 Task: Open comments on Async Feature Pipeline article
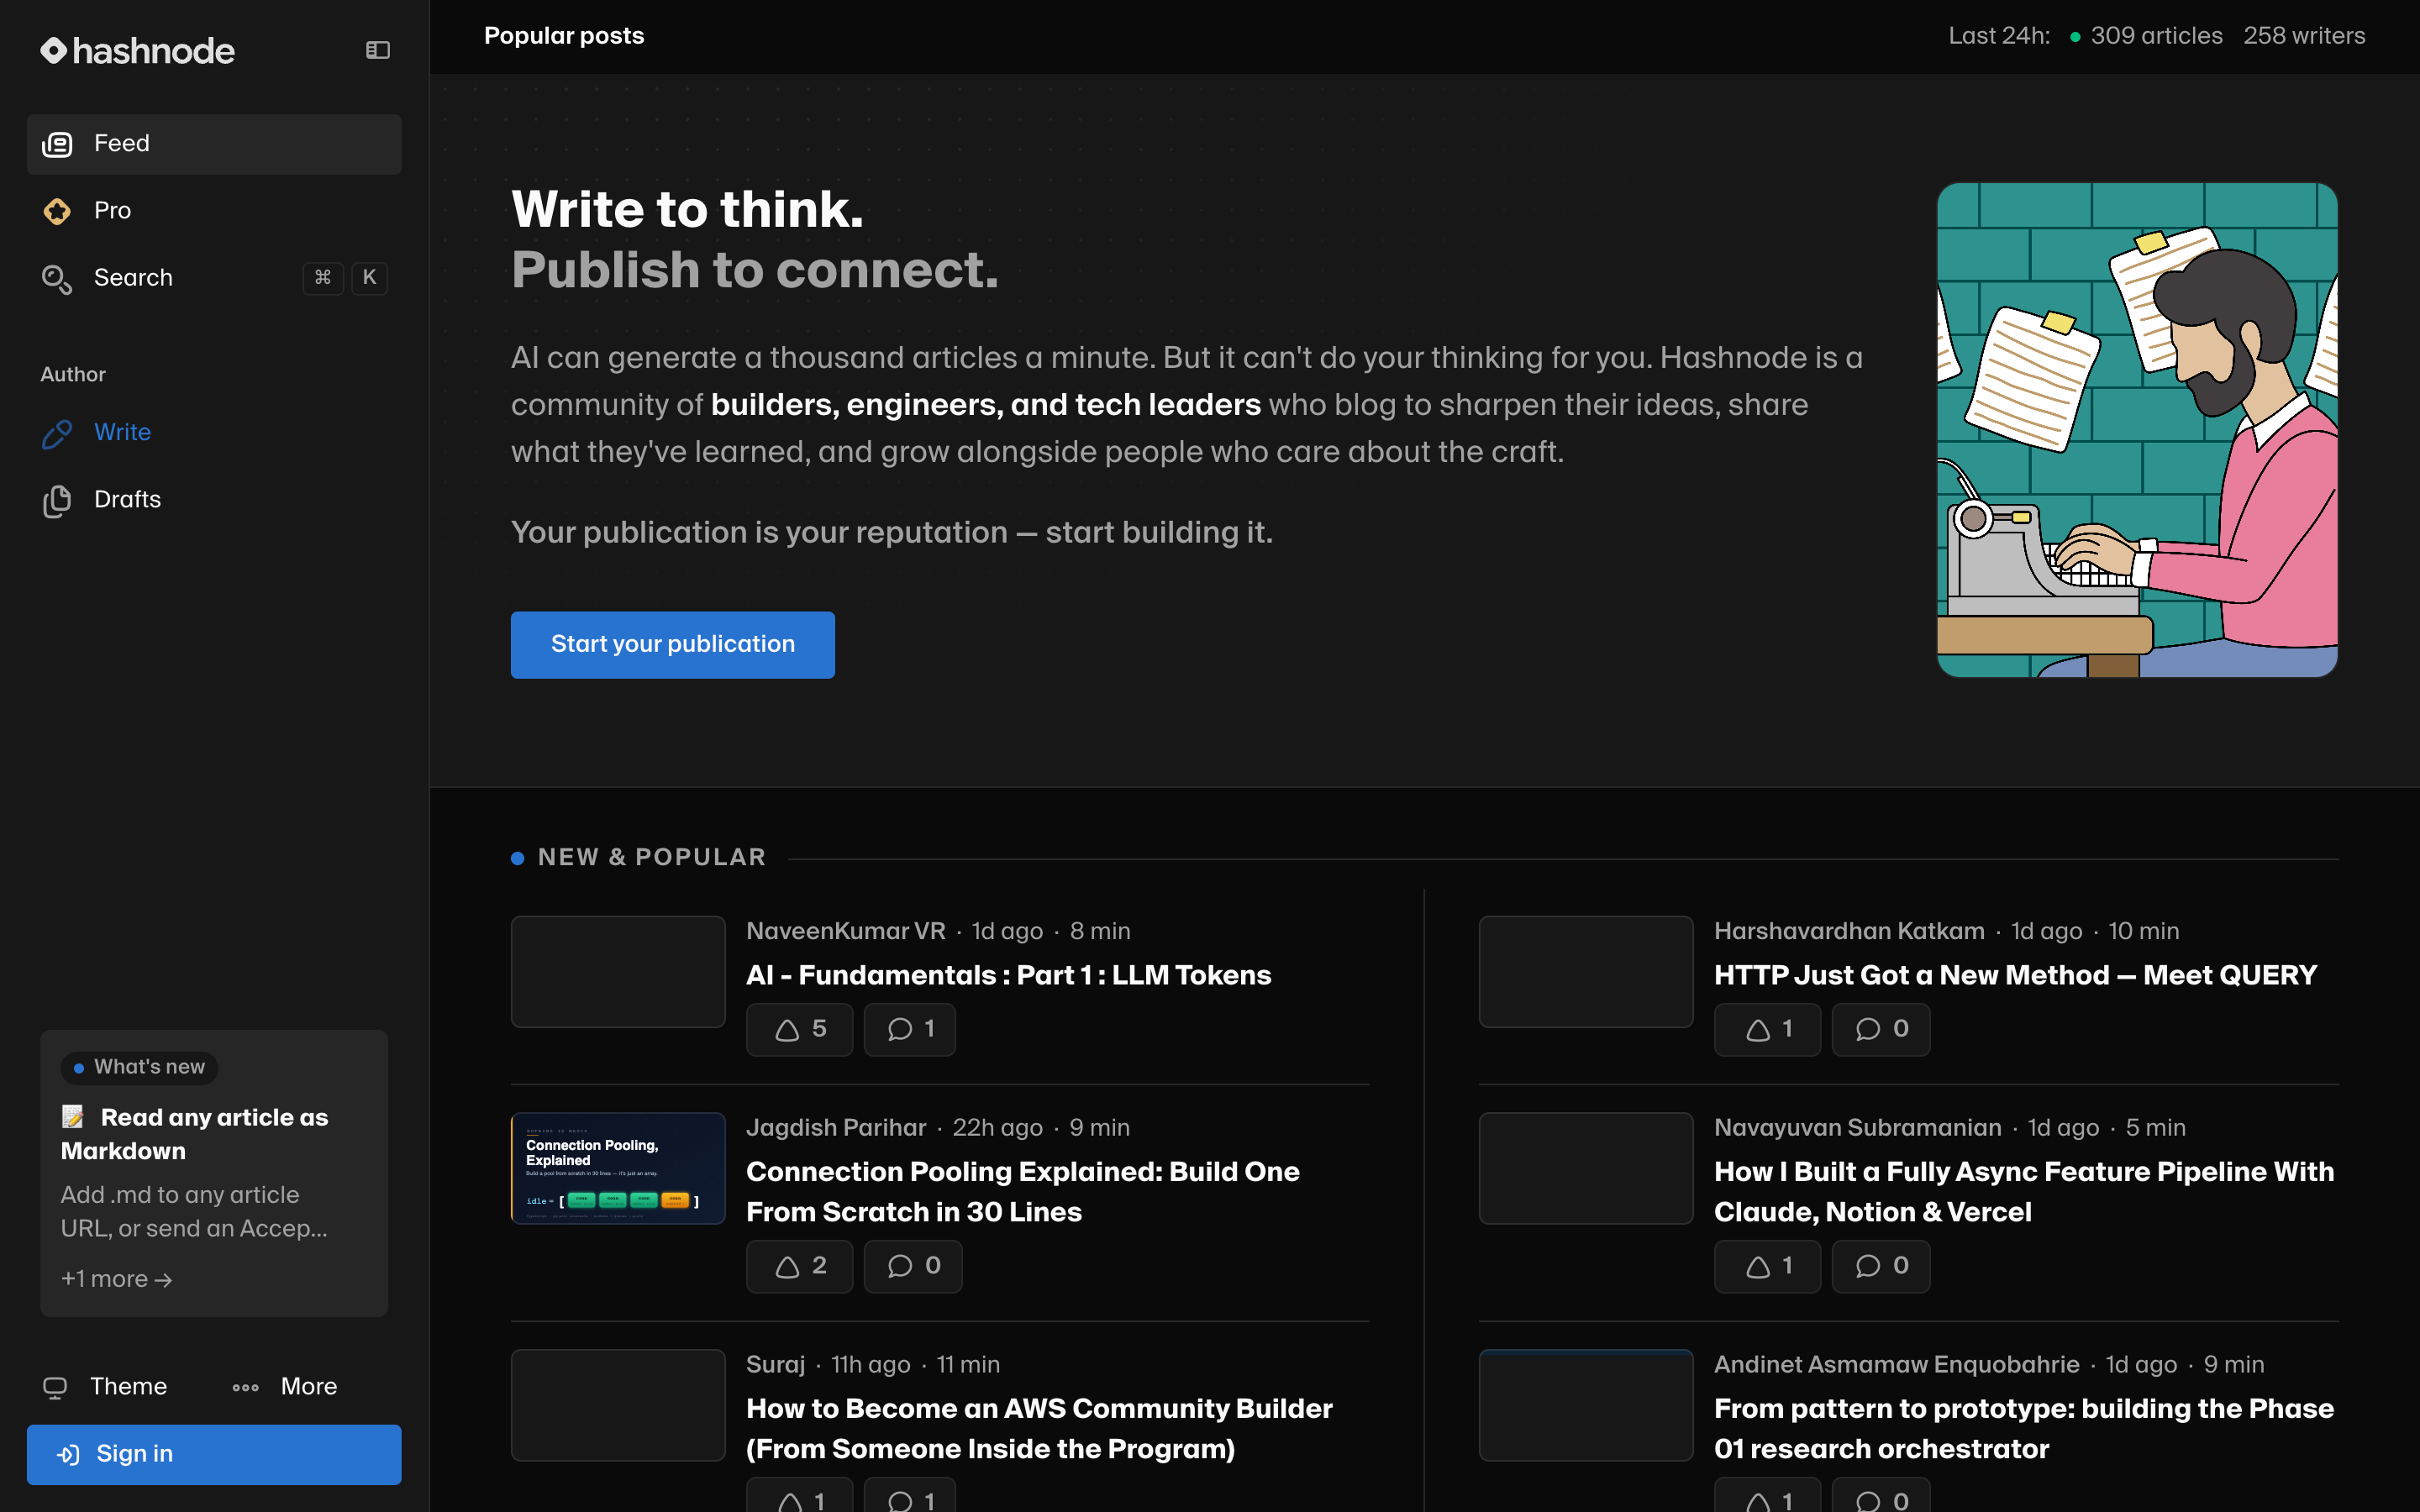(x=1881, y=1267)
